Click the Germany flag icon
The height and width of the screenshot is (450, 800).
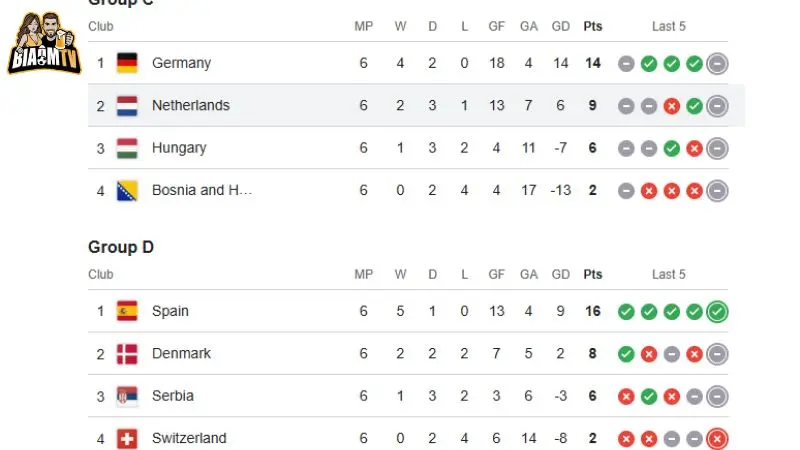tap(127, 63)
